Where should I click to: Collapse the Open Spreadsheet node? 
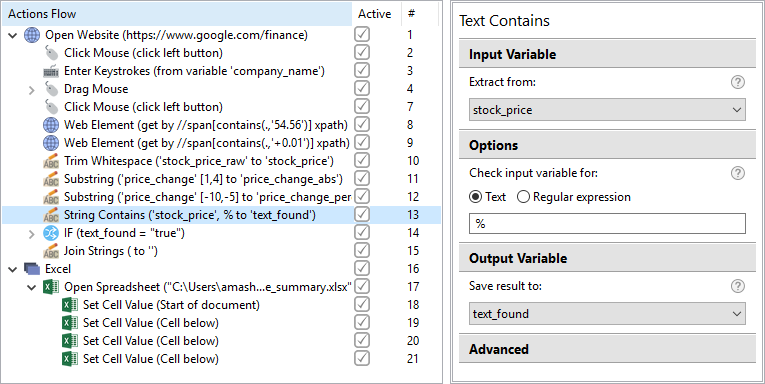click(x=32, y=287)
